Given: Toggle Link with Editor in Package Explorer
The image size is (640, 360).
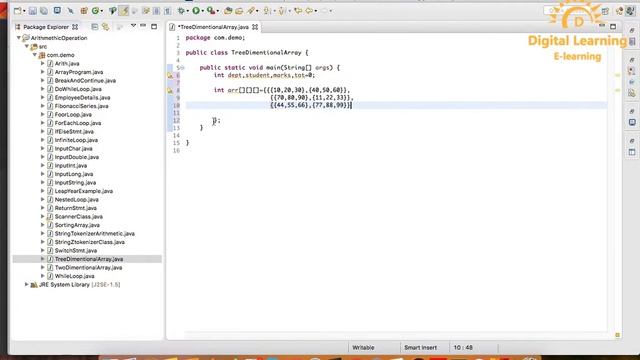Looking at the screenshot, I should tap(106, 27).
